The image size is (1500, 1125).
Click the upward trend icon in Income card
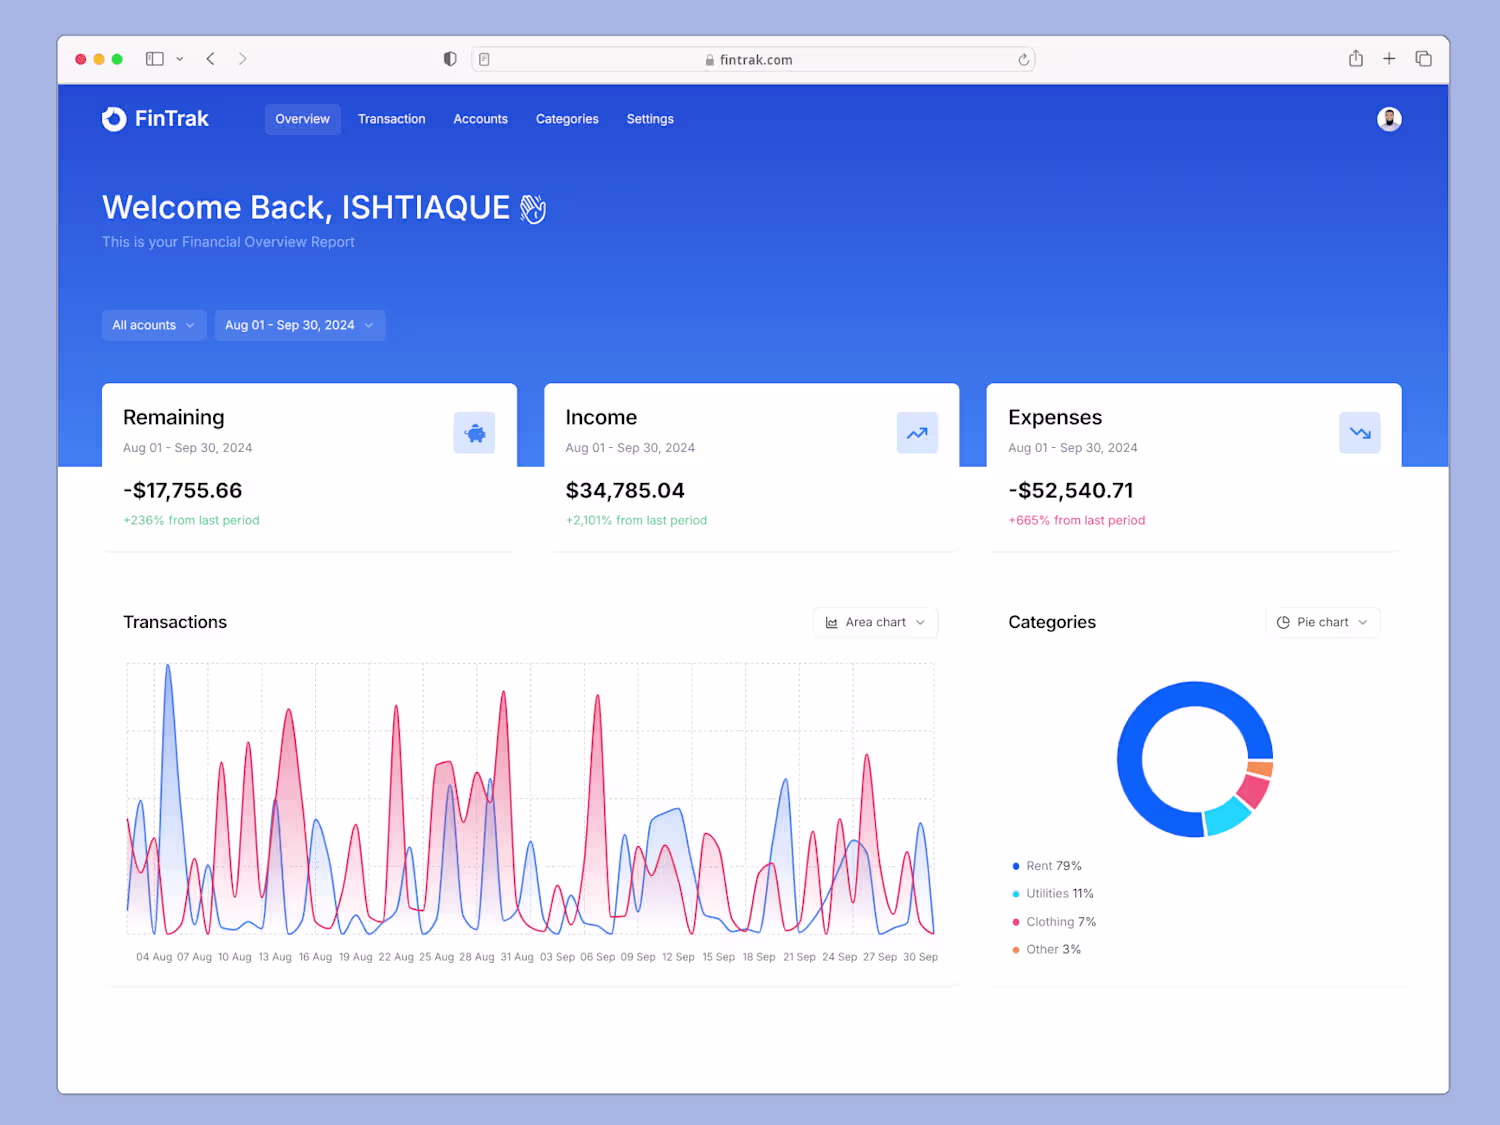[917, 433]
